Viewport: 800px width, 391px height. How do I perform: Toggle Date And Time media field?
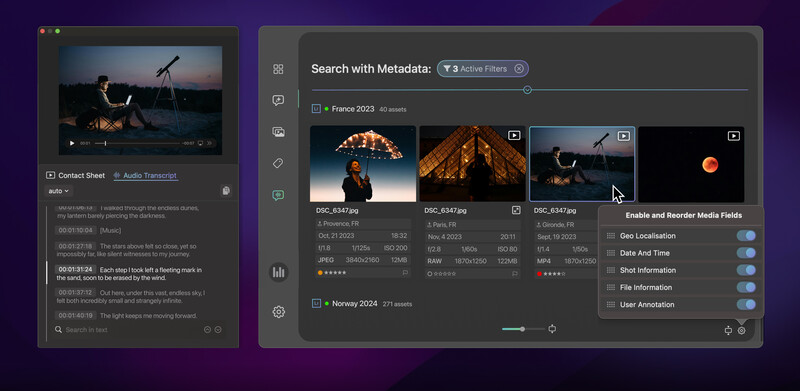[746, 253]
